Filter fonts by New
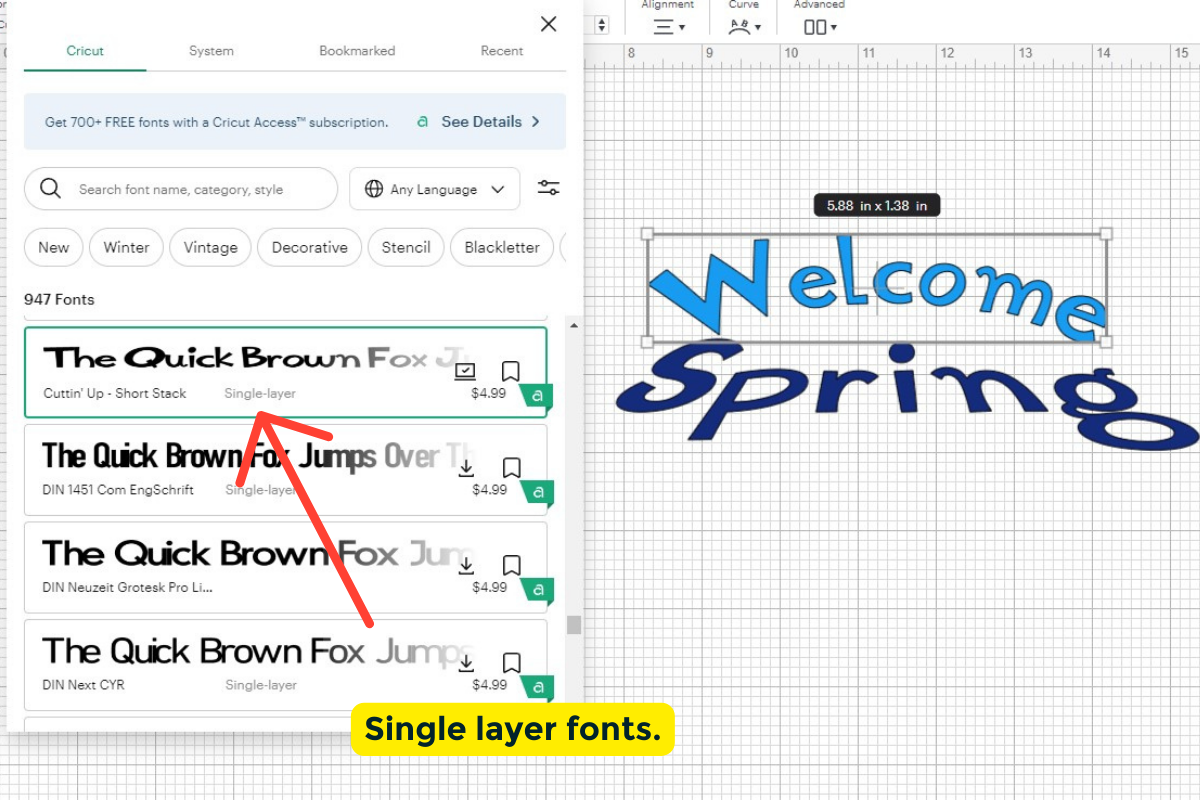The width and height of the screenshot is (1200, 800). 54,248
